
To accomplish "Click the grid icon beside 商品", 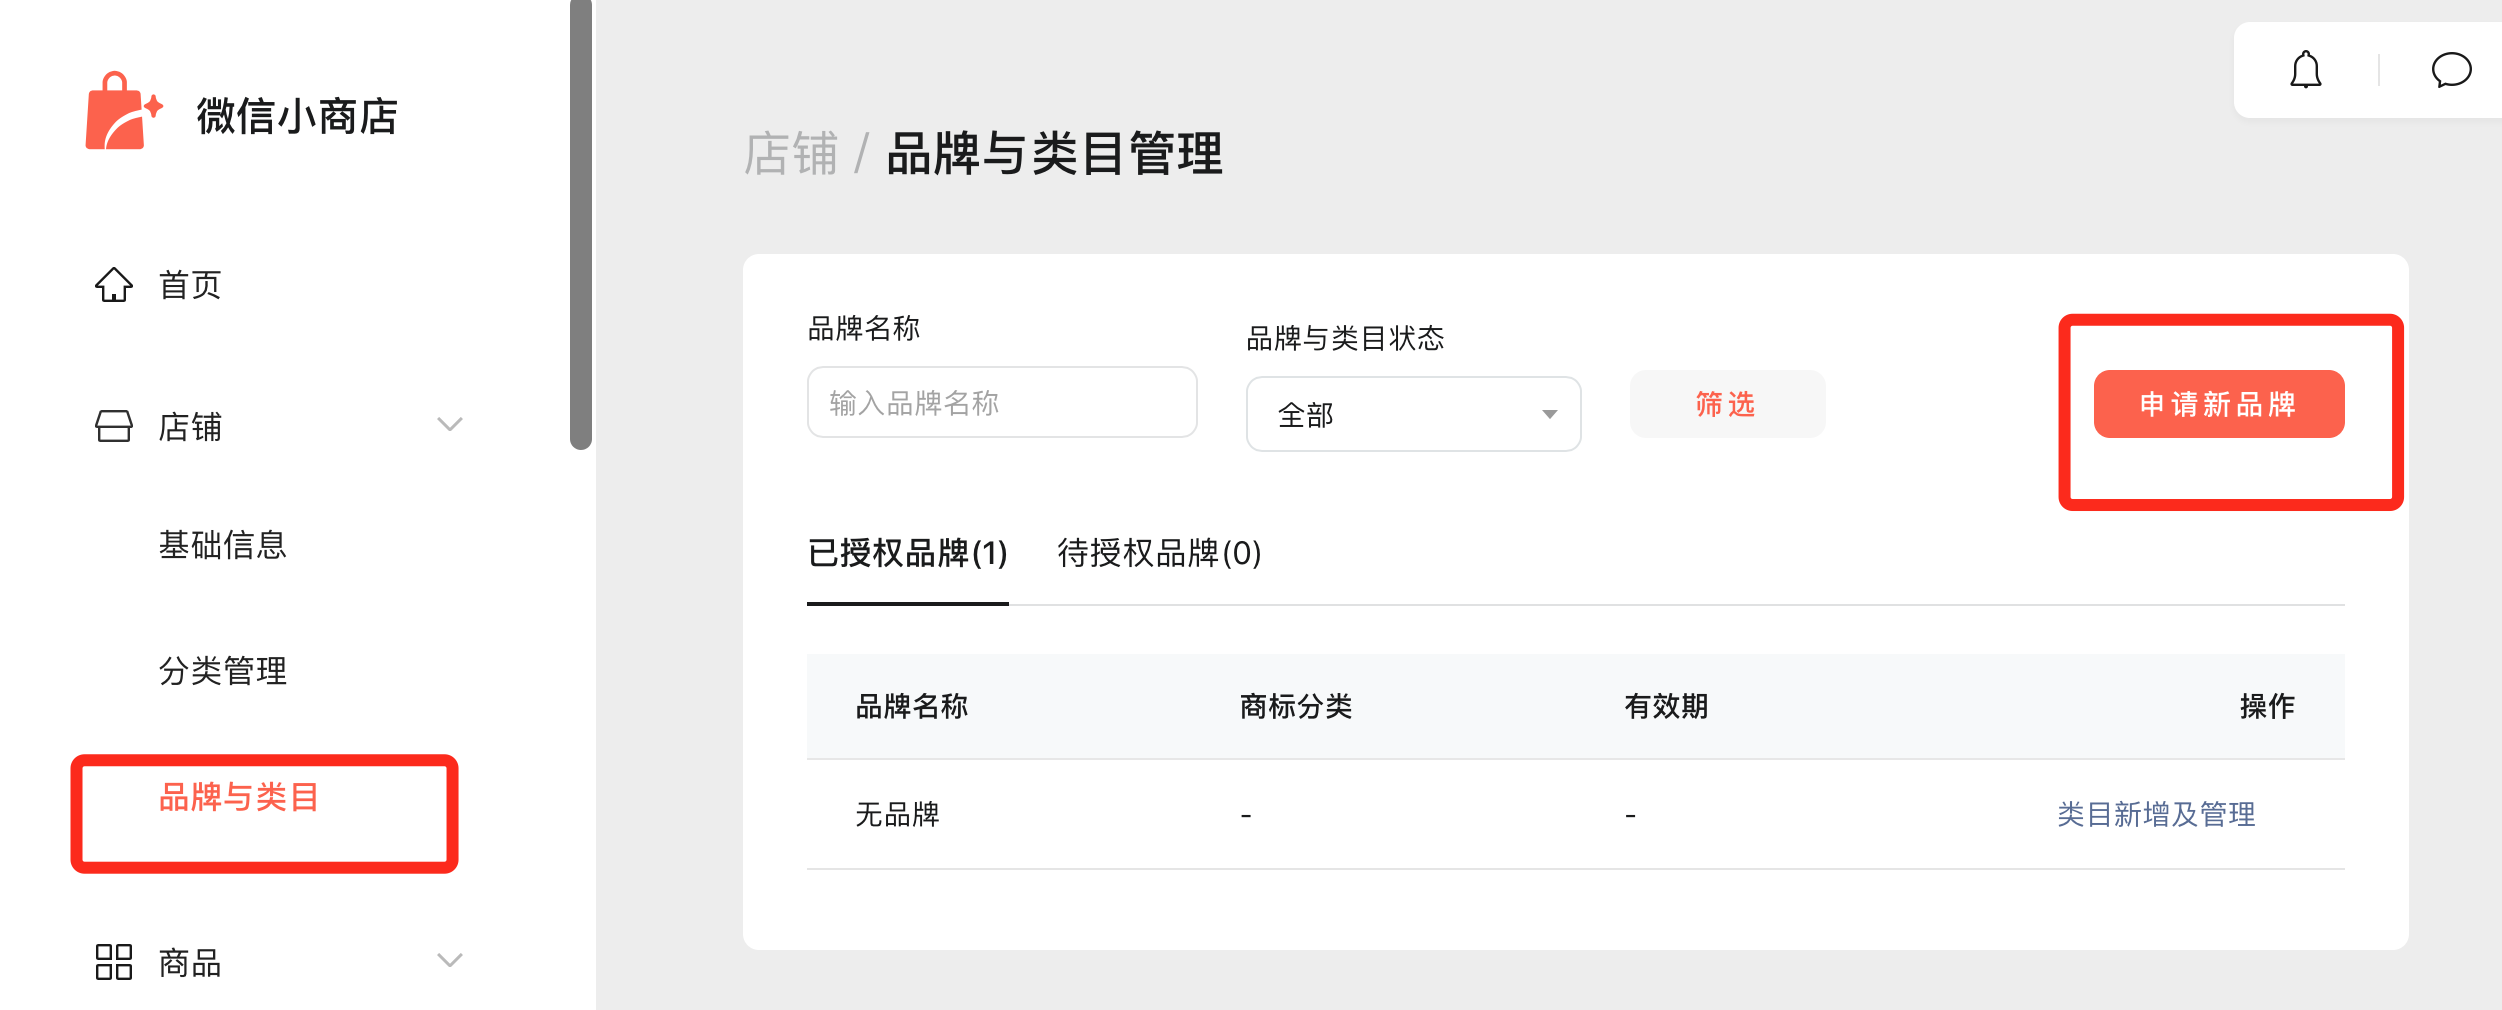I will pyautogui.click(x=113, y=961).
